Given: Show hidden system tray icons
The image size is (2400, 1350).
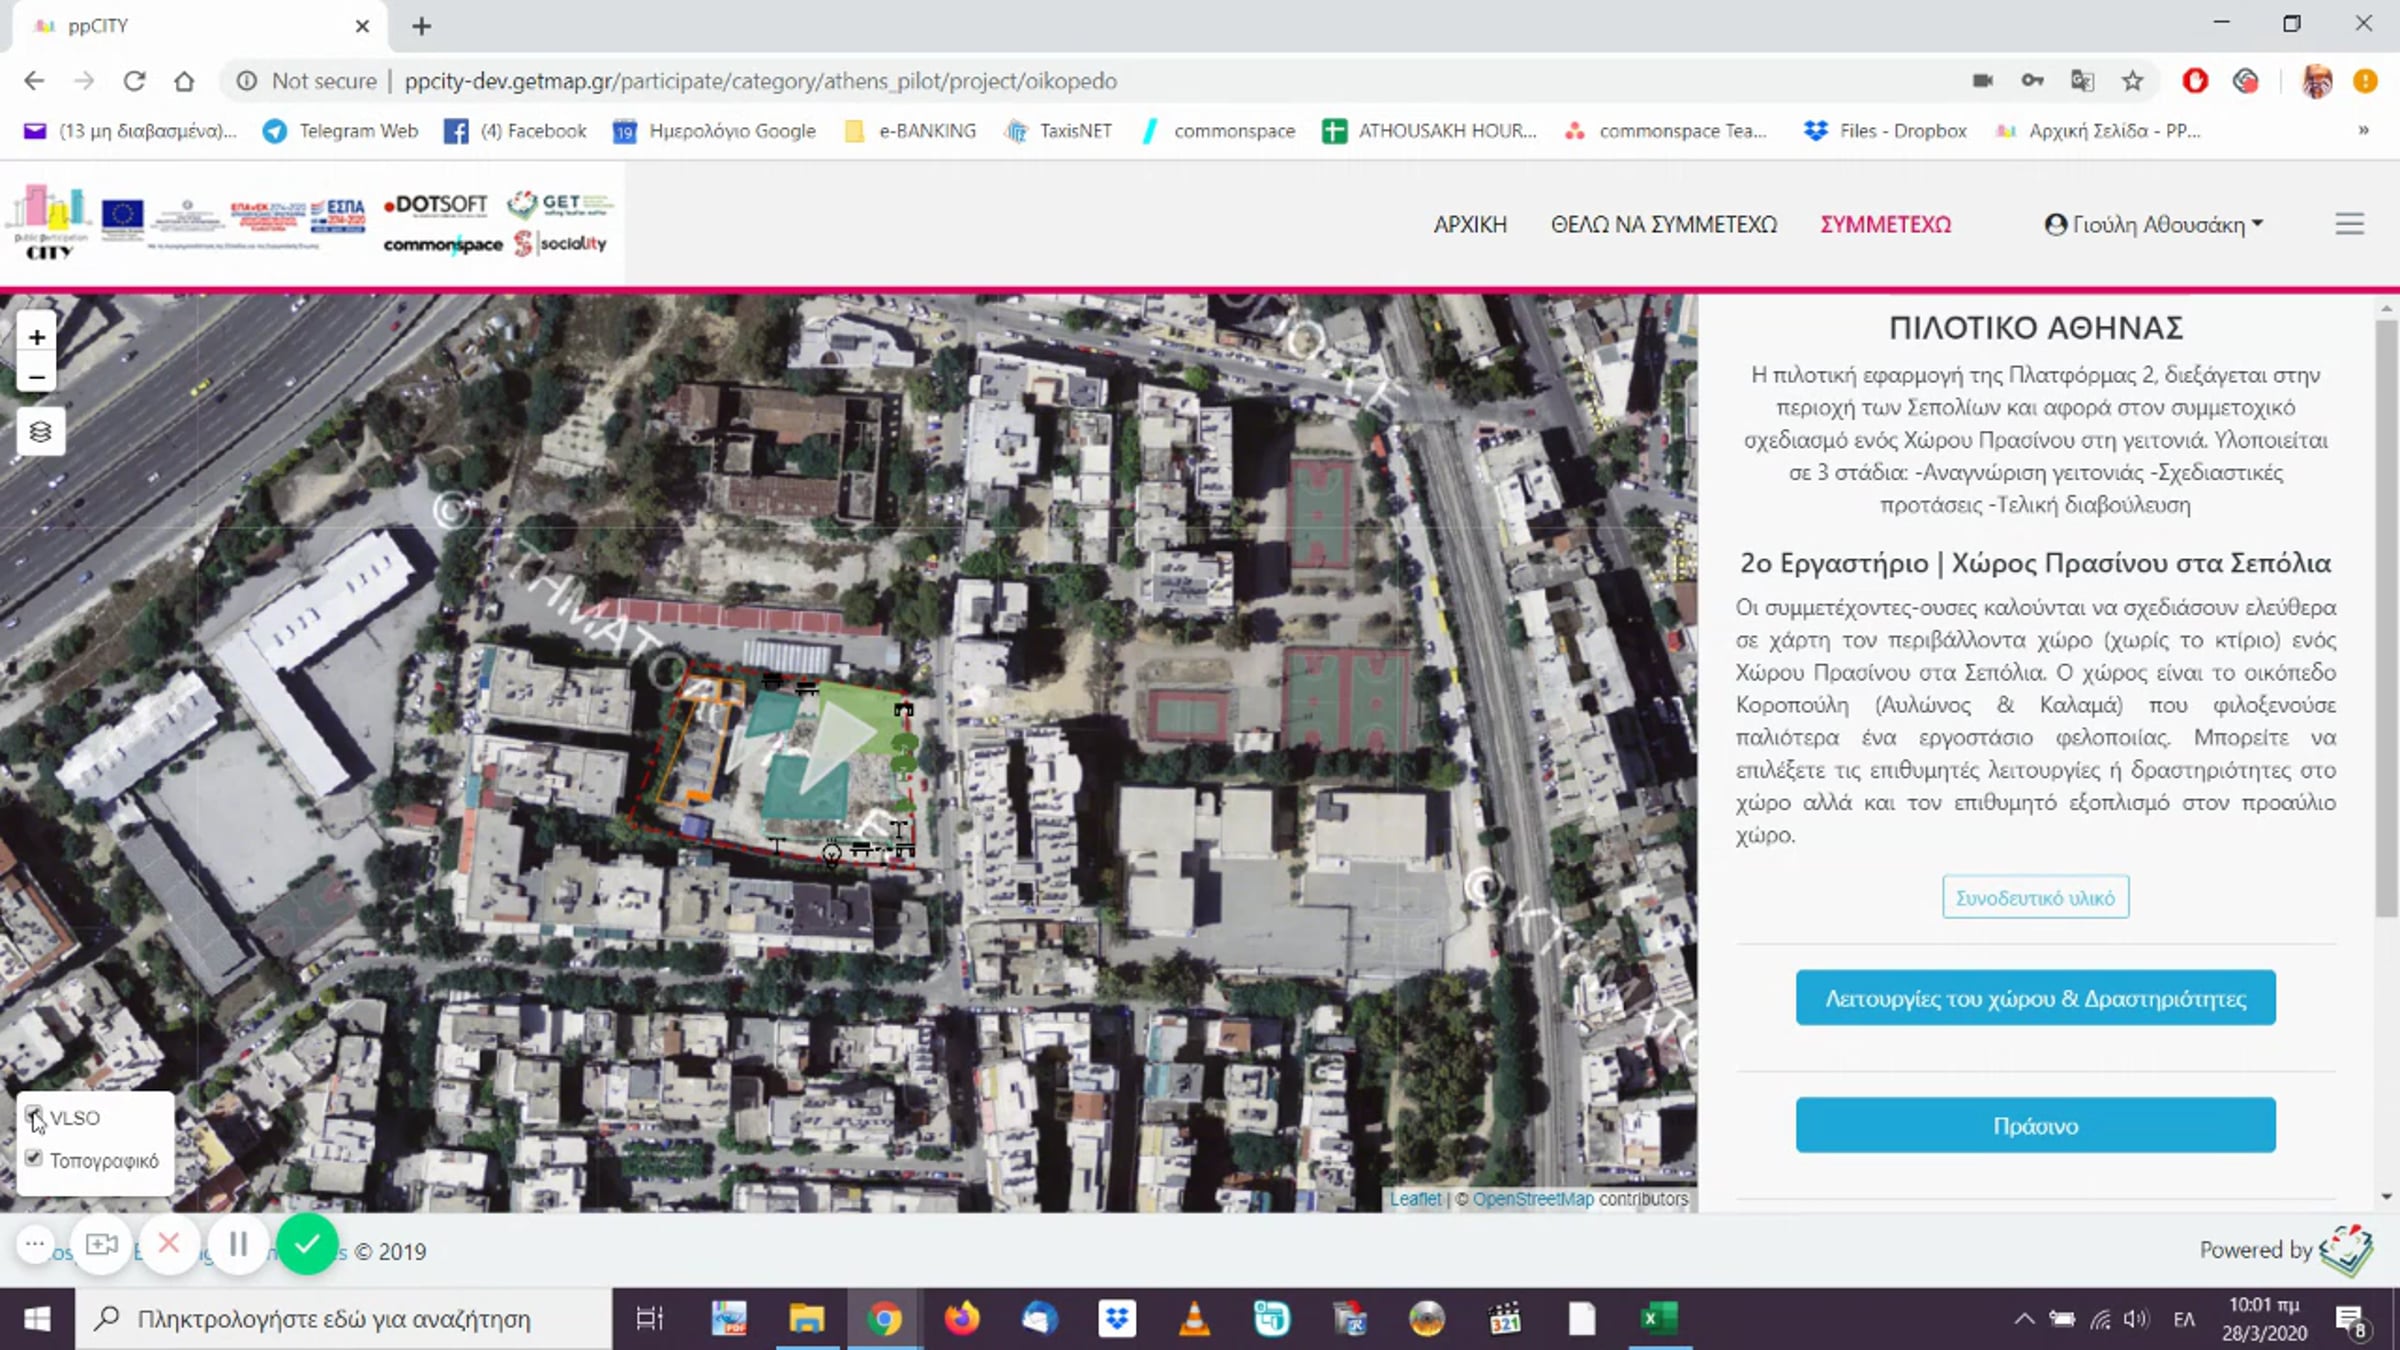Looking at the screenshot, I should (2024, 1319).
